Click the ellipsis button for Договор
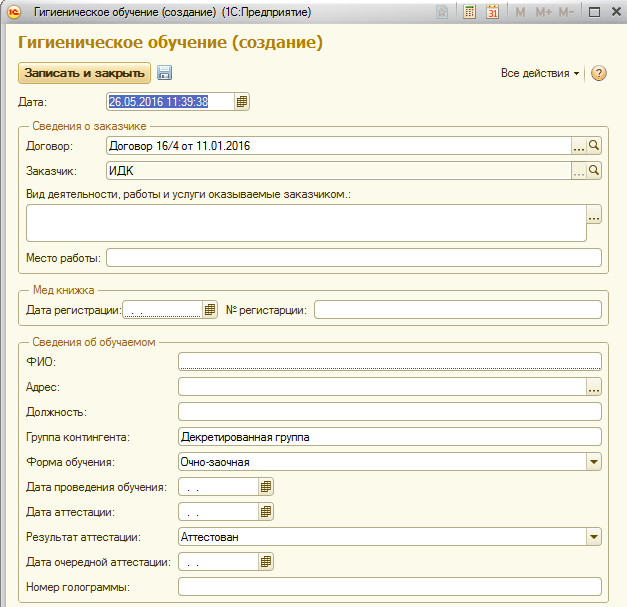 tap(578, 146)
